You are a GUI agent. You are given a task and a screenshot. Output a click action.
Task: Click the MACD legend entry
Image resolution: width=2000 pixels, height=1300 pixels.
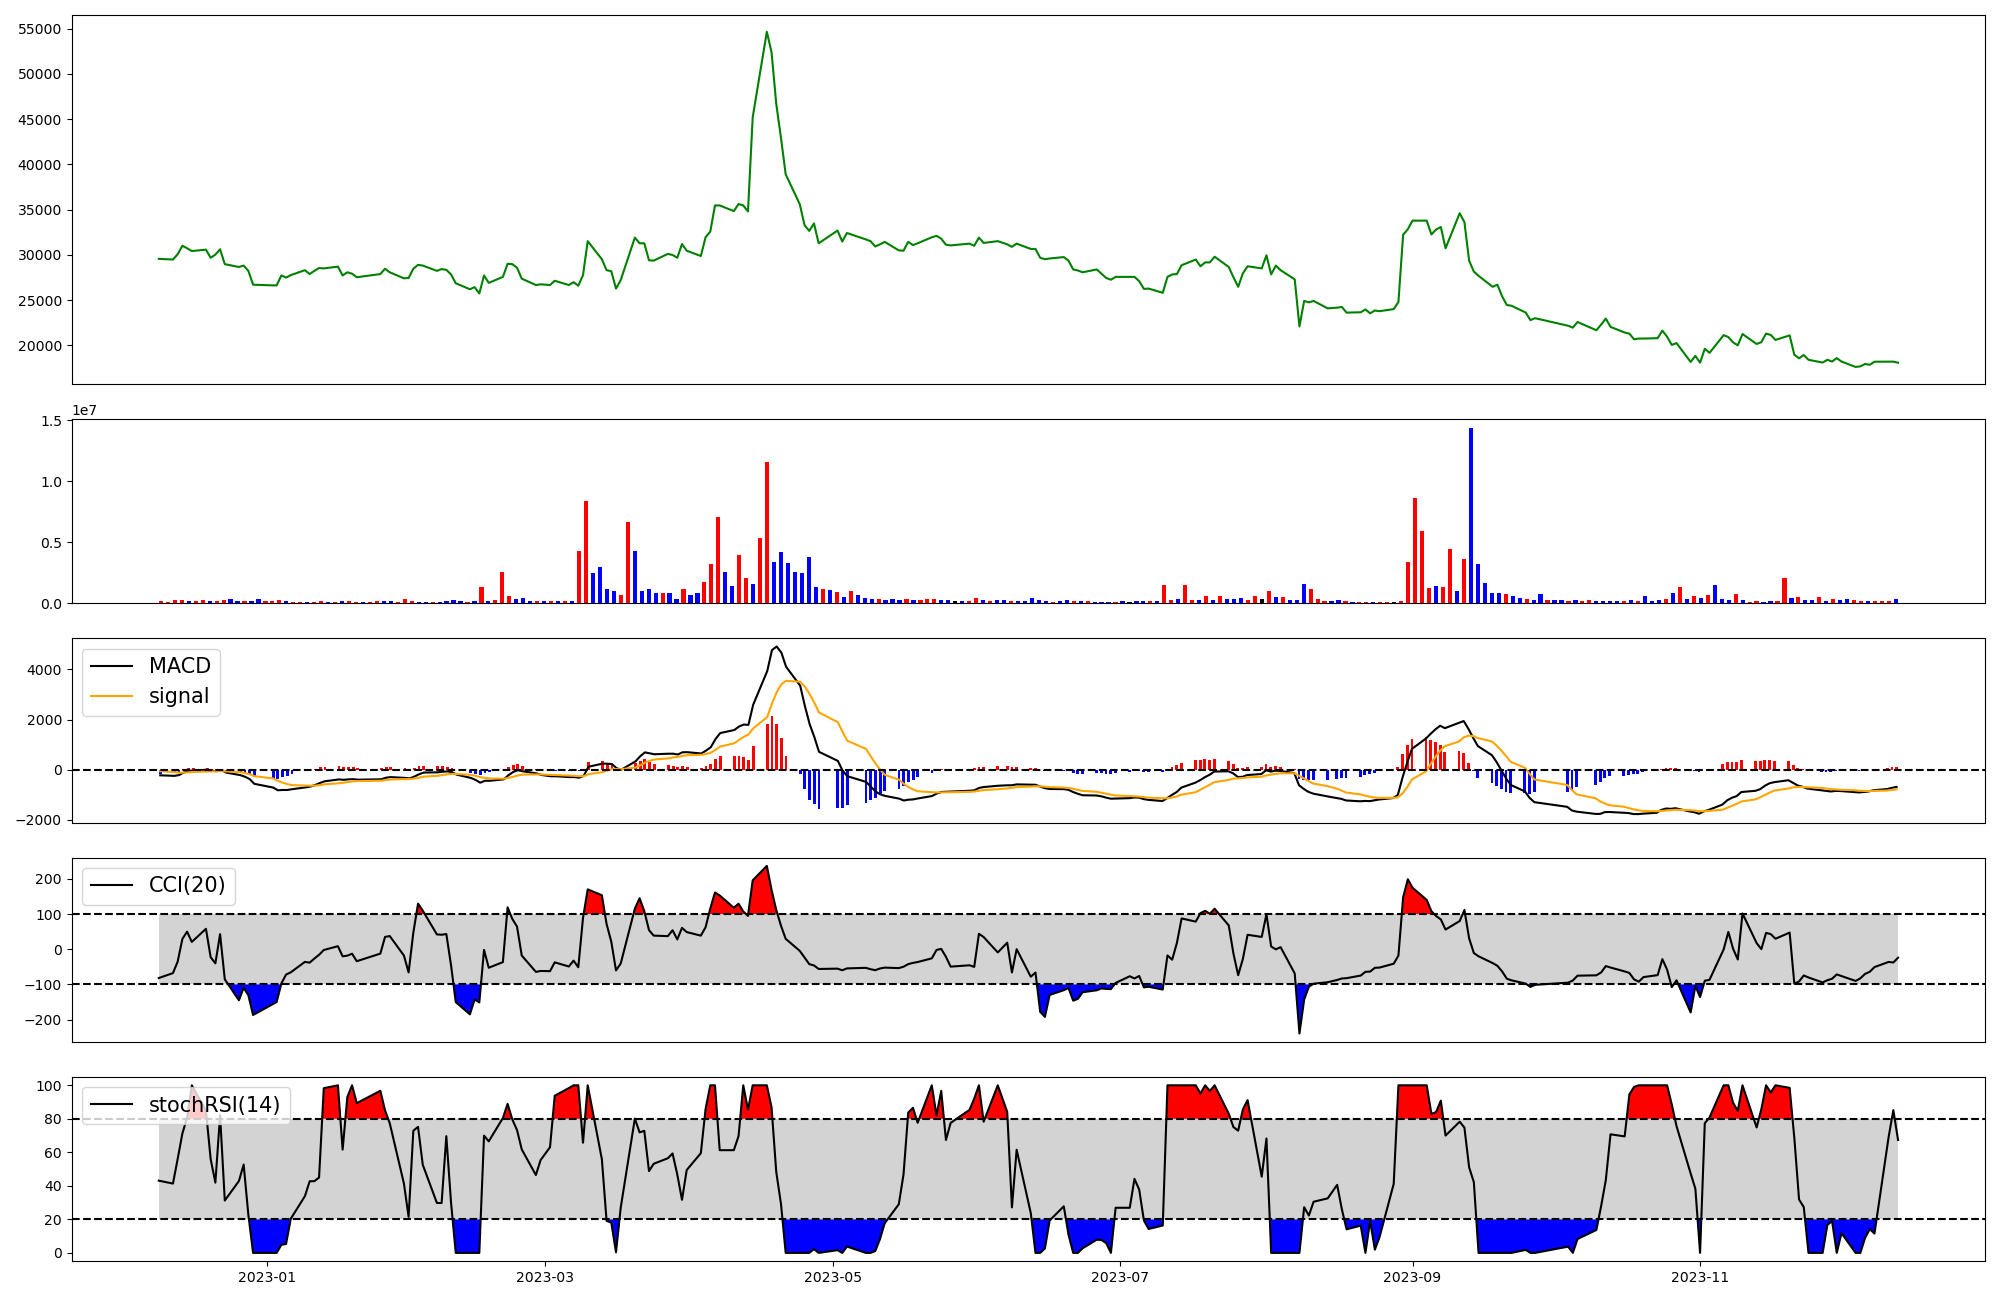pyautogui.click(x=179, y=666)
